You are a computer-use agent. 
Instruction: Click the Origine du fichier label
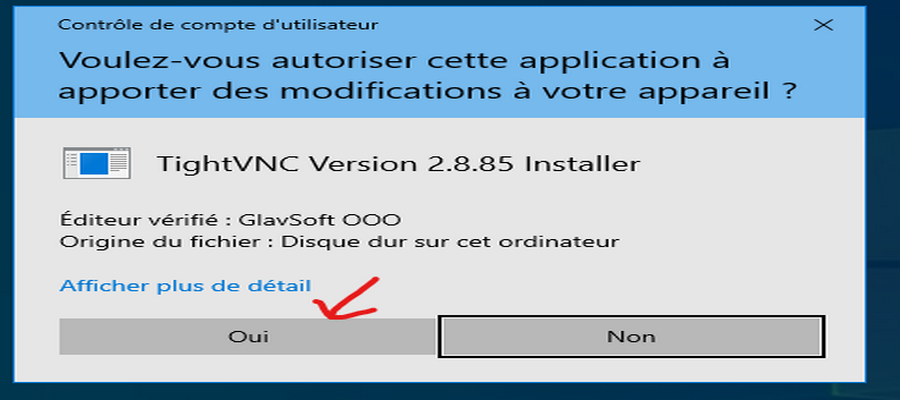[x=161, y=242]
